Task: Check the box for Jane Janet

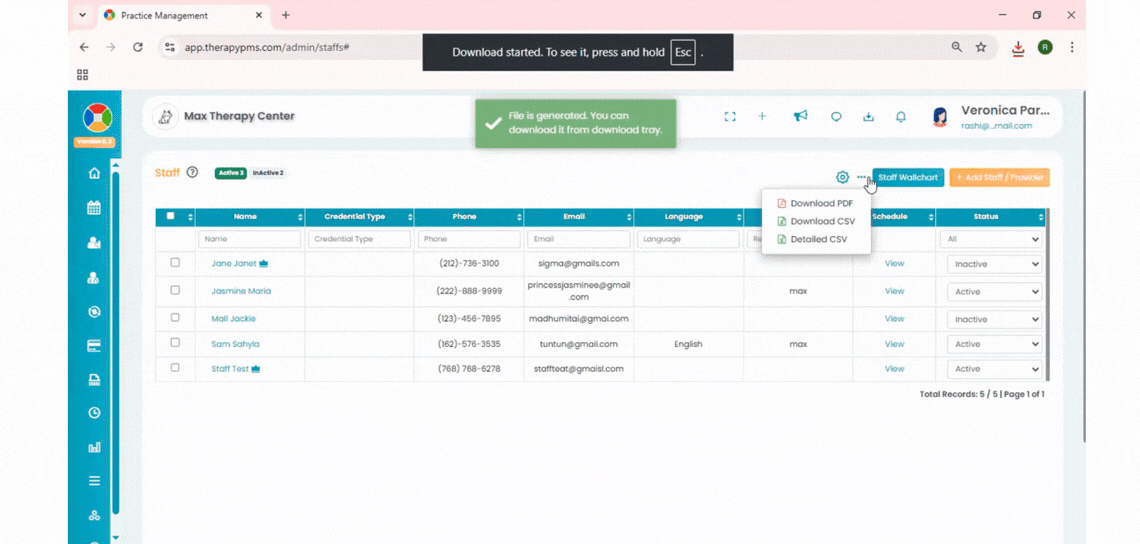Action: coord(175,263)
